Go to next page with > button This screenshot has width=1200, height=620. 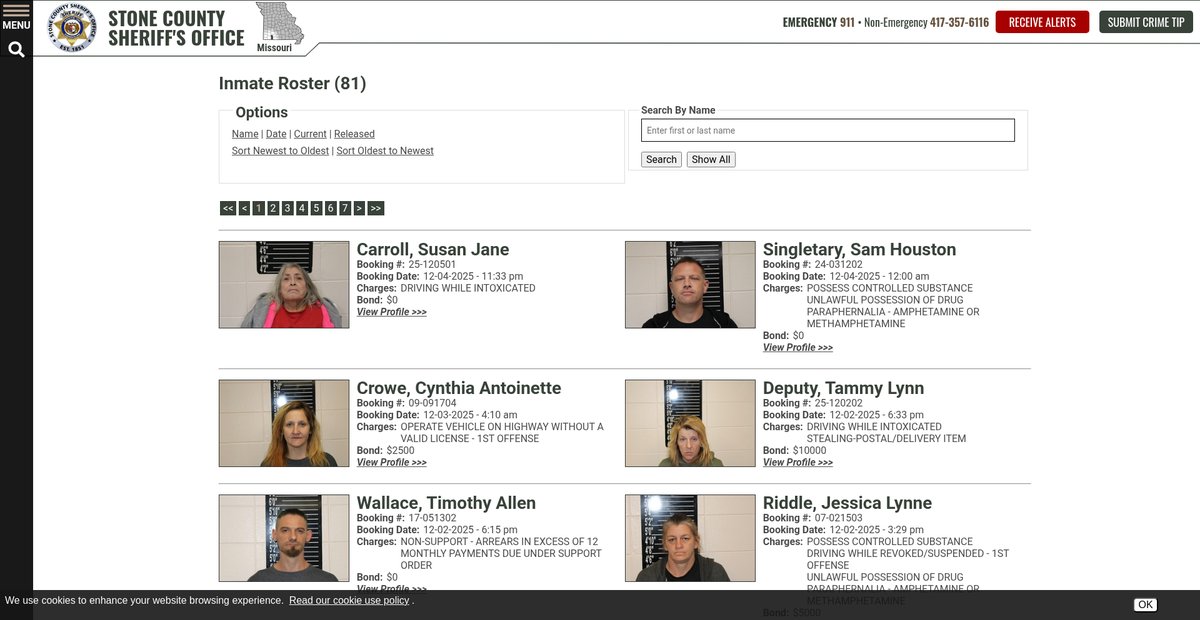point(359,208)
